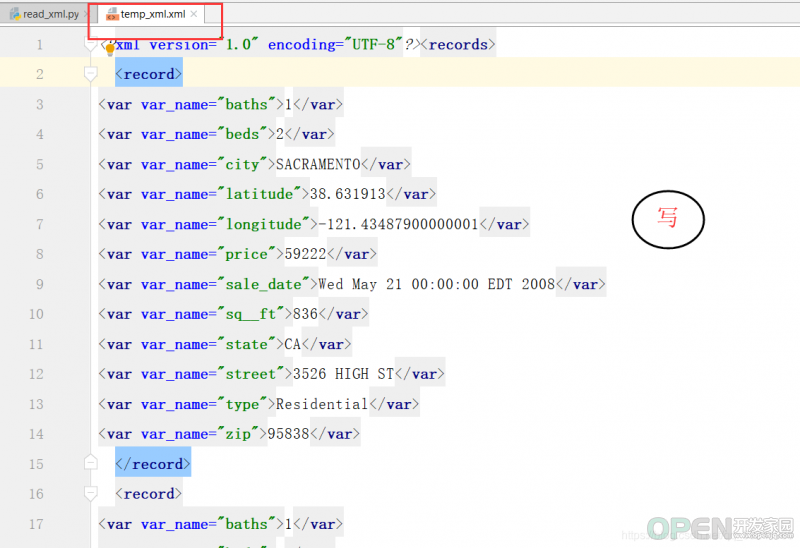Click the latitude value 38.631913
Image resolution: width=800 pixels, height=548 pixels.
[x=347, y=194]
